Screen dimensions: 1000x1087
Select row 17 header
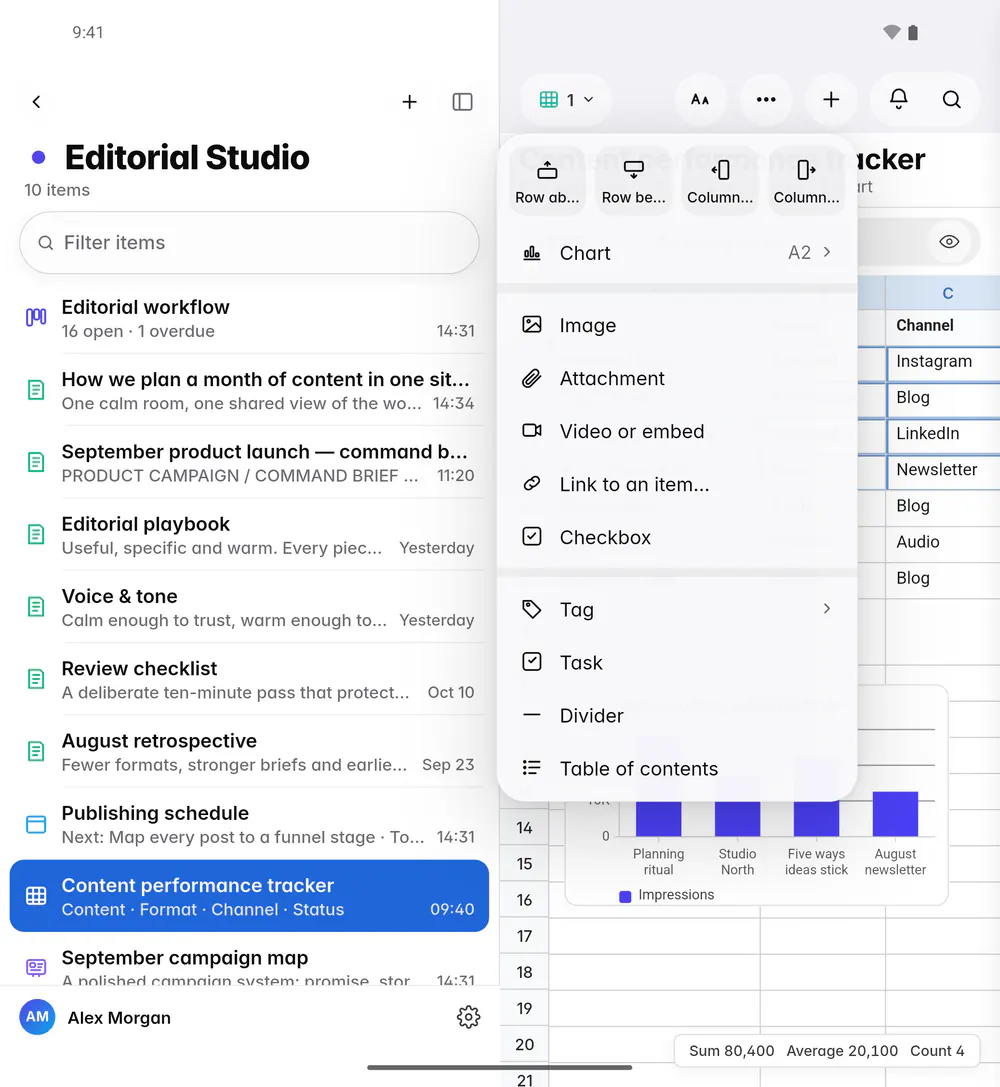click(x=525, y=936)
